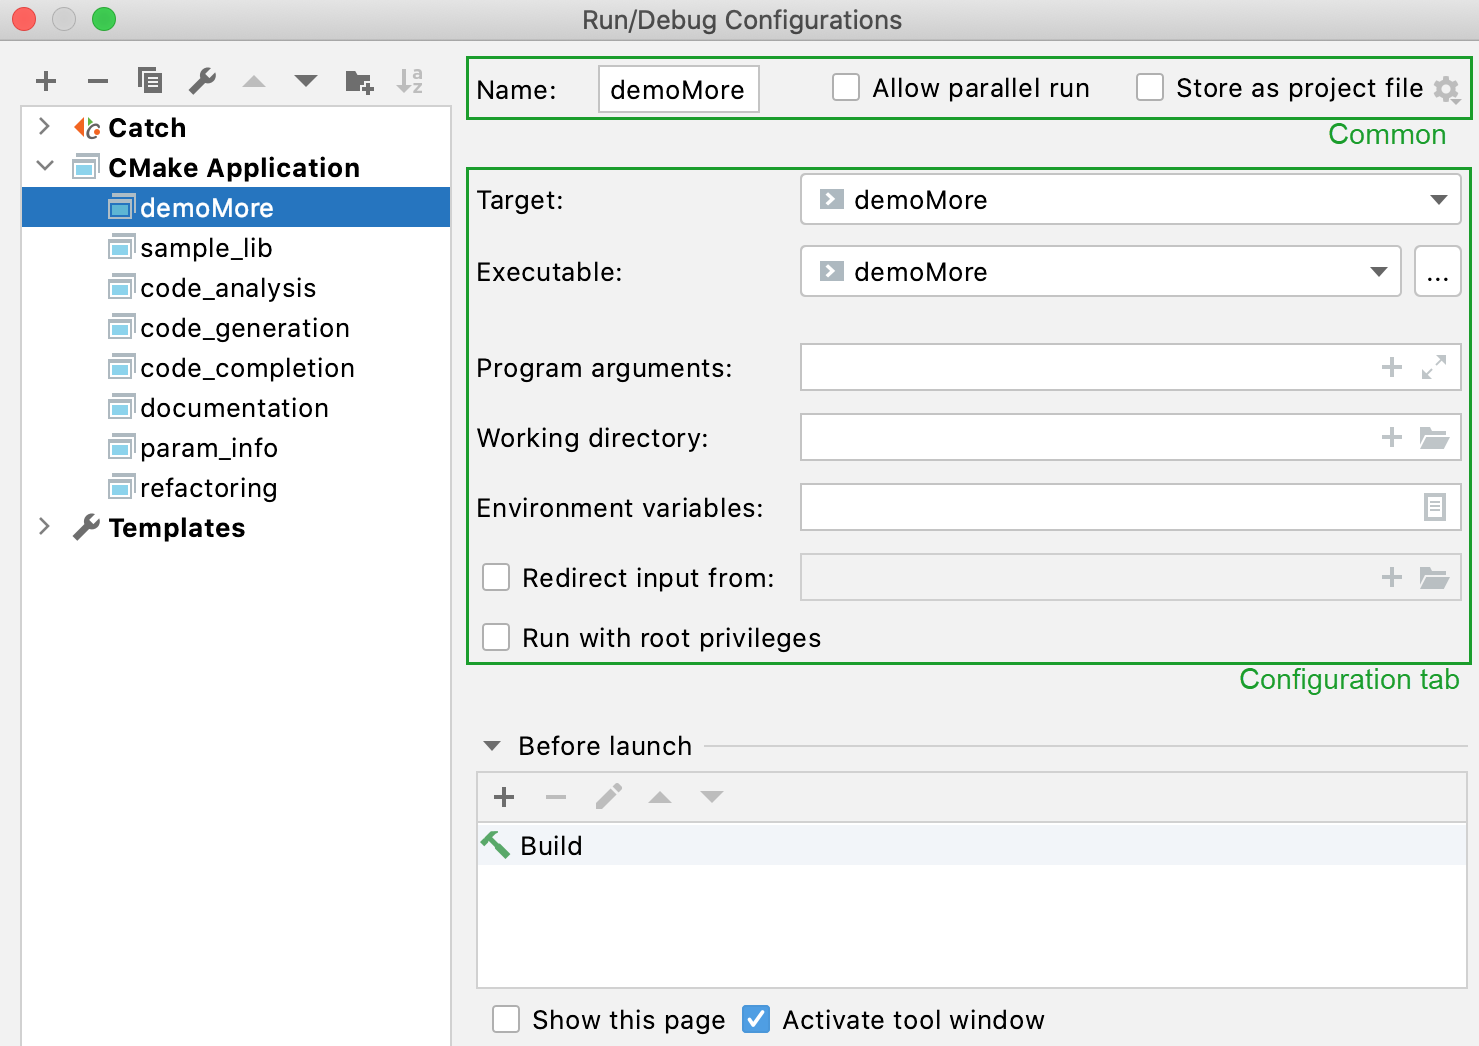Select the sample_lib configuration
The image size is (1479, 1046).
(207, 247)
